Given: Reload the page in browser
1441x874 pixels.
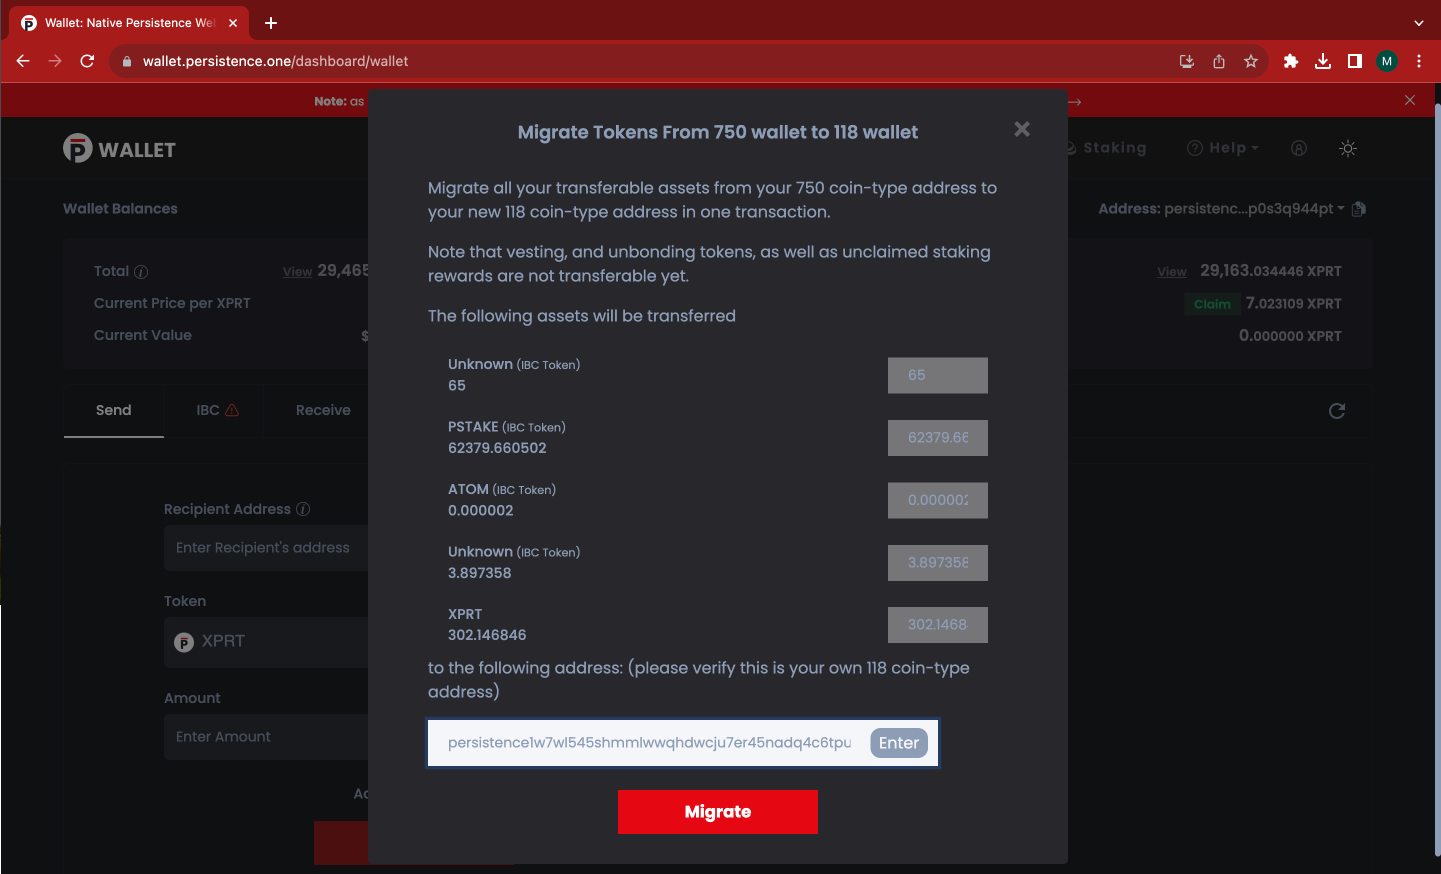Looking at the screenshot, I should [87, 61].
